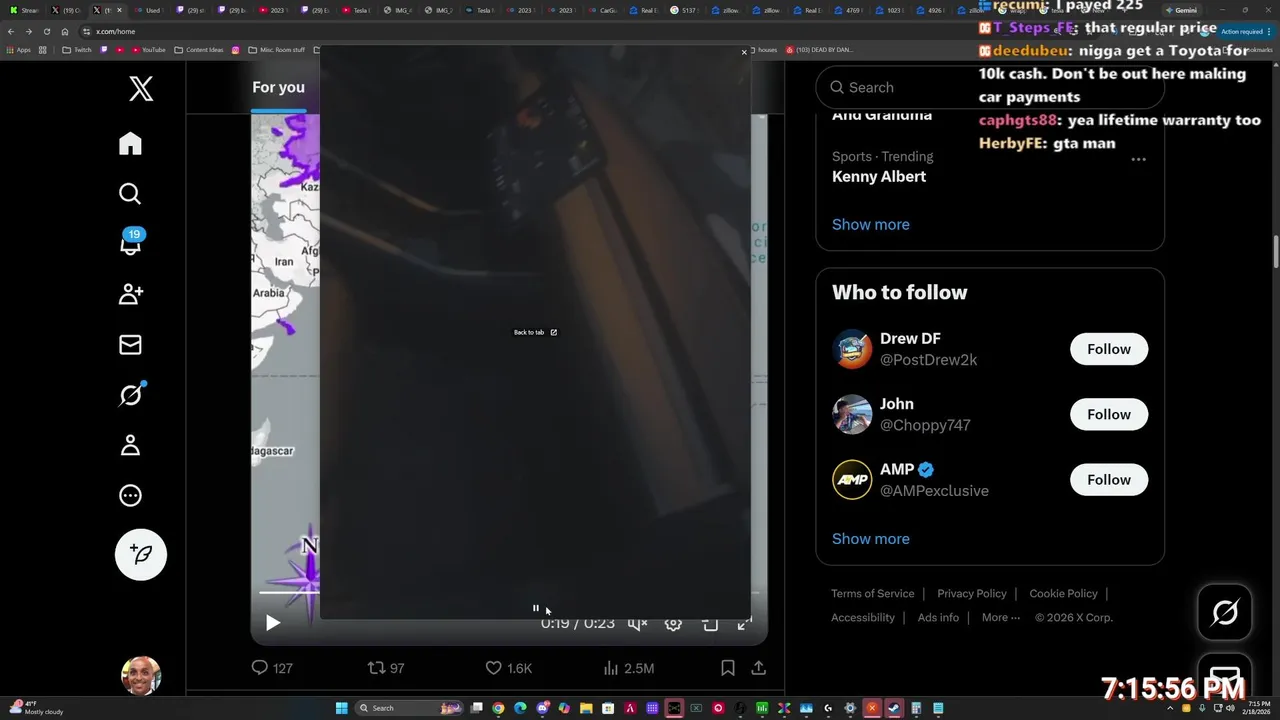Open Google Chrome from taskbar

coord(498,708)
